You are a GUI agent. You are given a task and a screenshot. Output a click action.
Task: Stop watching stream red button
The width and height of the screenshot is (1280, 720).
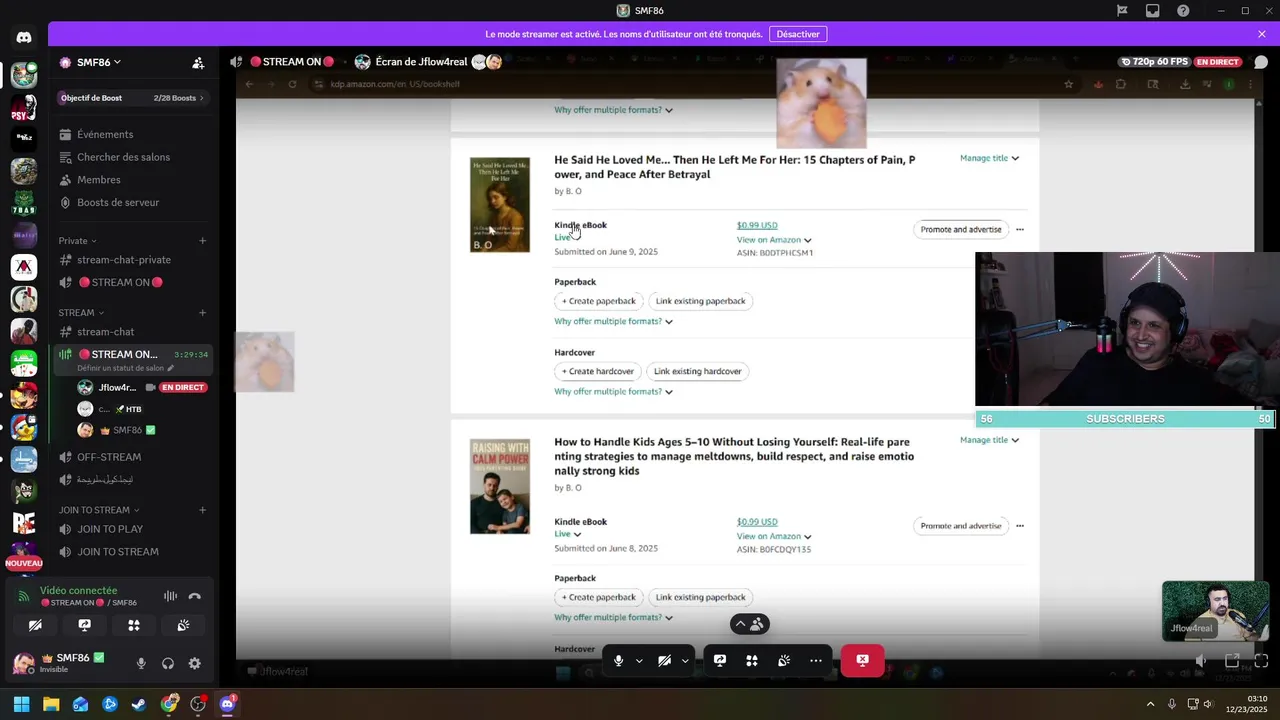pyautogui.click(x=862, y=660)
